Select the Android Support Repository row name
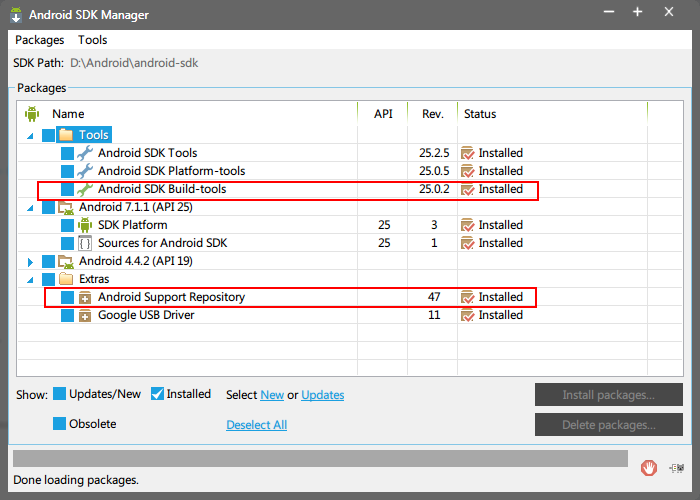700x500 pixels. coord(171,297)
